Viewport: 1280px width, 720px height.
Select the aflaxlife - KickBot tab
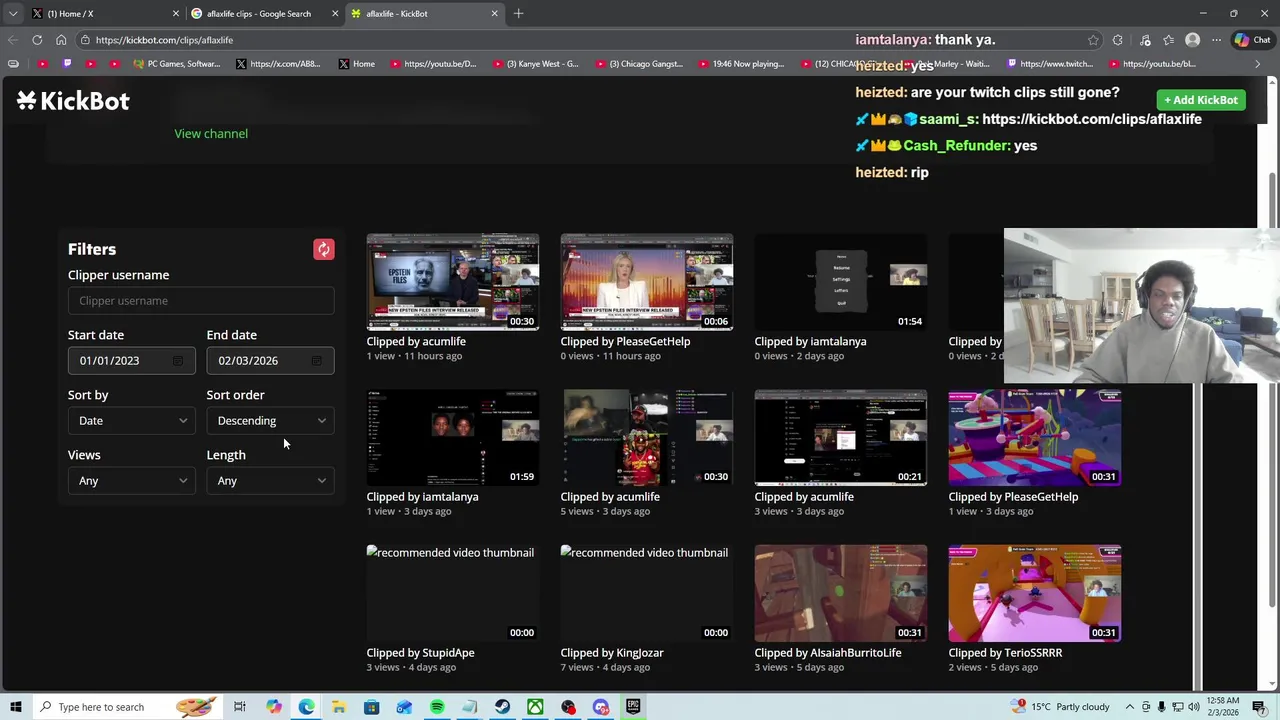tap(425, 14)
